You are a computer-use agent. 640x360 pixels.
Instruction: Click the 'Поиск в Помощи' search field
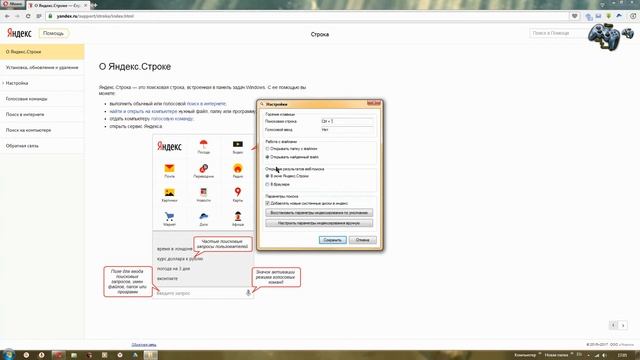(x=558, y=33)
